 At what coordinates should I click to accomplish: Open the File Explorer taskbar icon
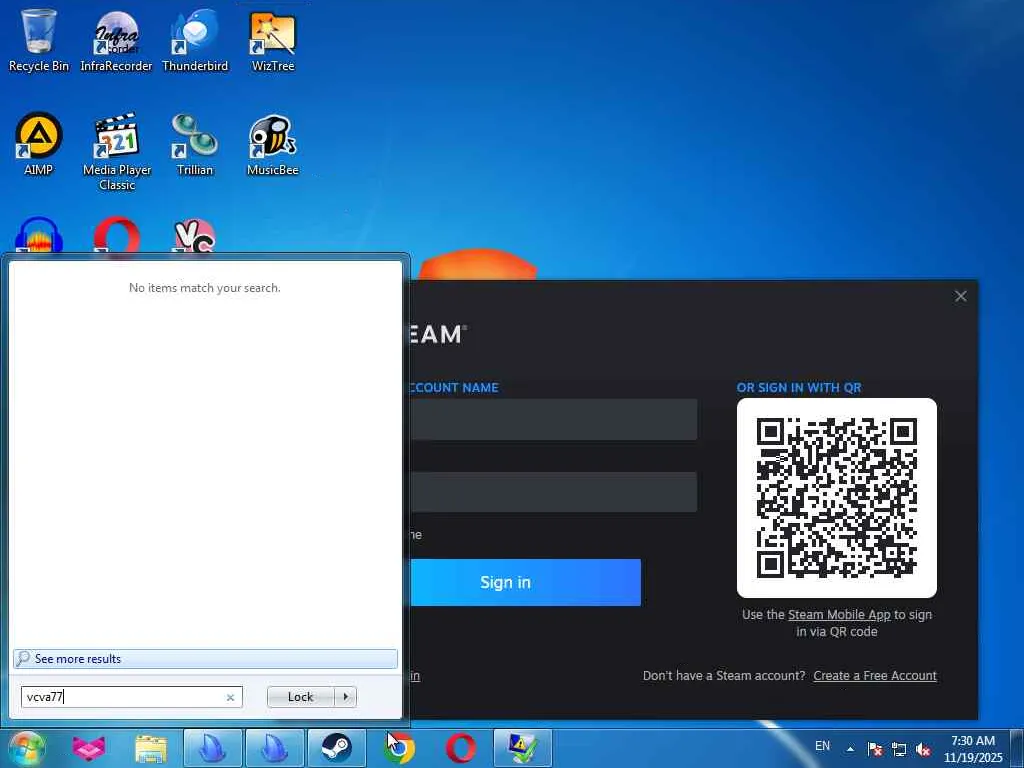[151, 748]
